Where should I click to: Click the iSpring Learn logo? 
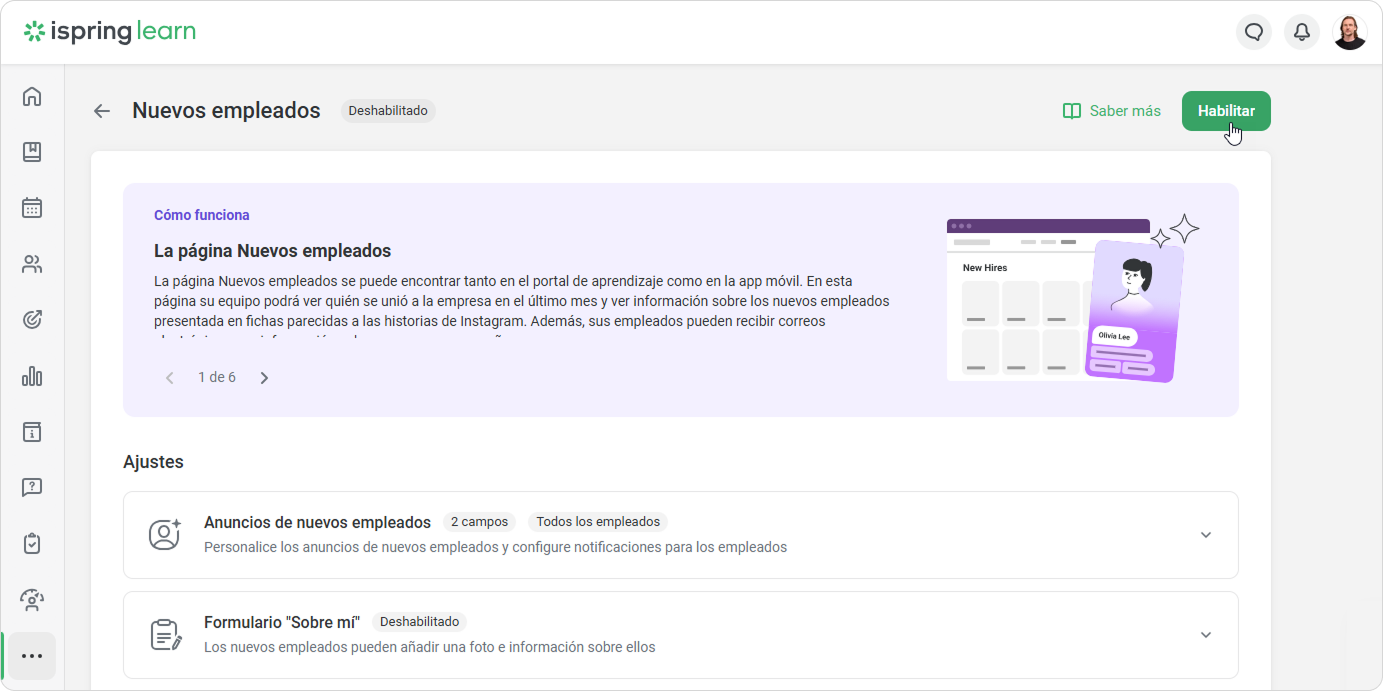tap(110, 32)
